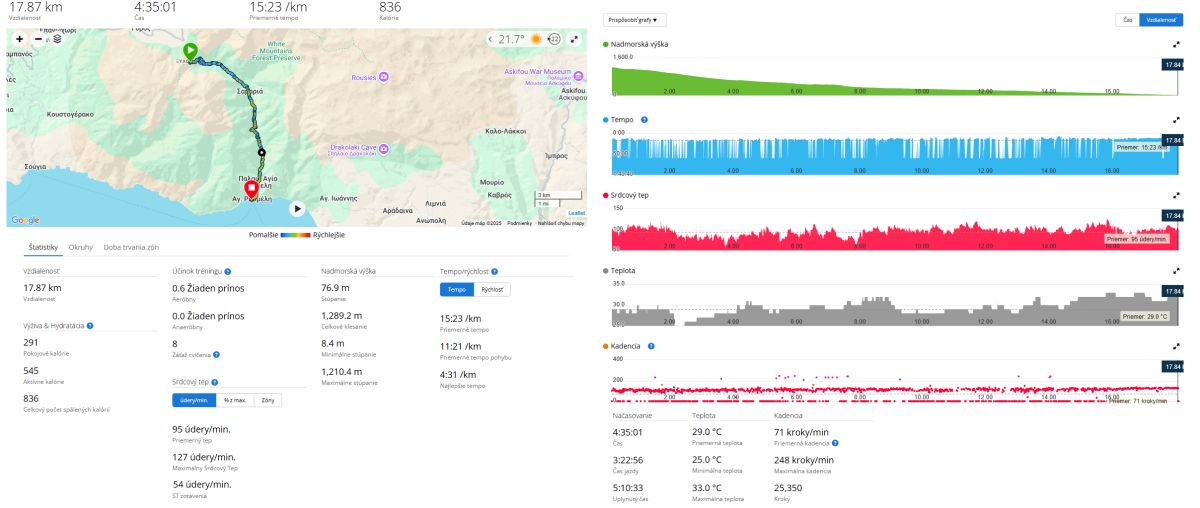Screen dimensions: 1200x508
Task: Click the grey Teplota legend dot
Action: coord(606,270)
